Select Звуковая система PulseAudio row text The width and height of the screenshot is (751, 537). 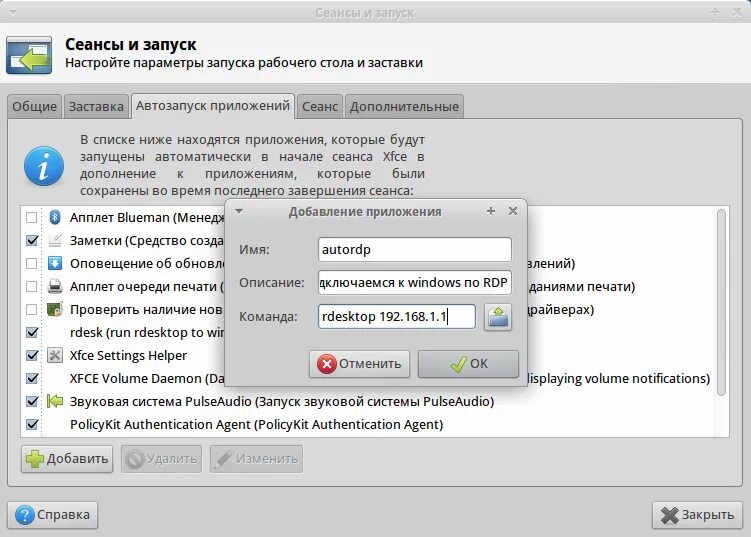(282, 401)
